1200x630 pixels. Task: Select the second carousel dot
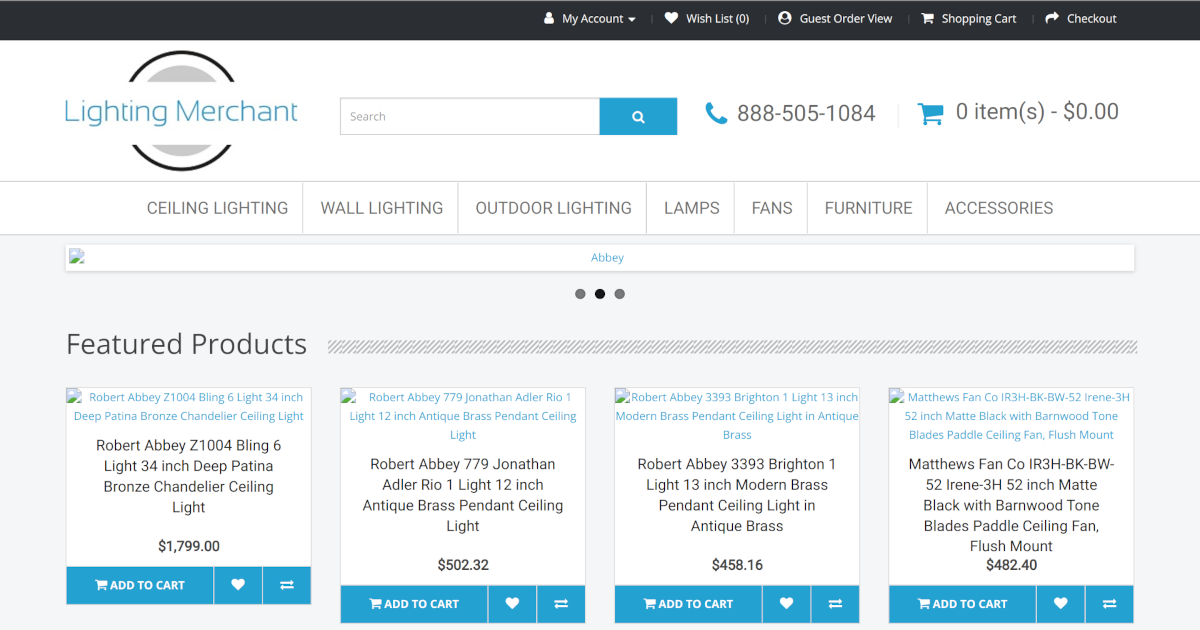600,294
